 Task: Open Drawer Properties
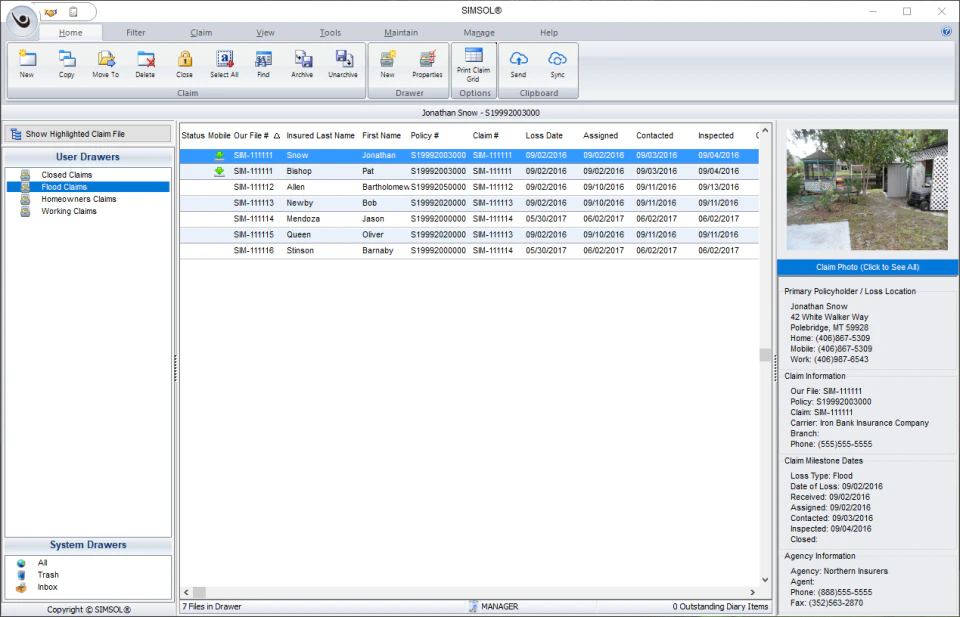click(x=427, y=63)
